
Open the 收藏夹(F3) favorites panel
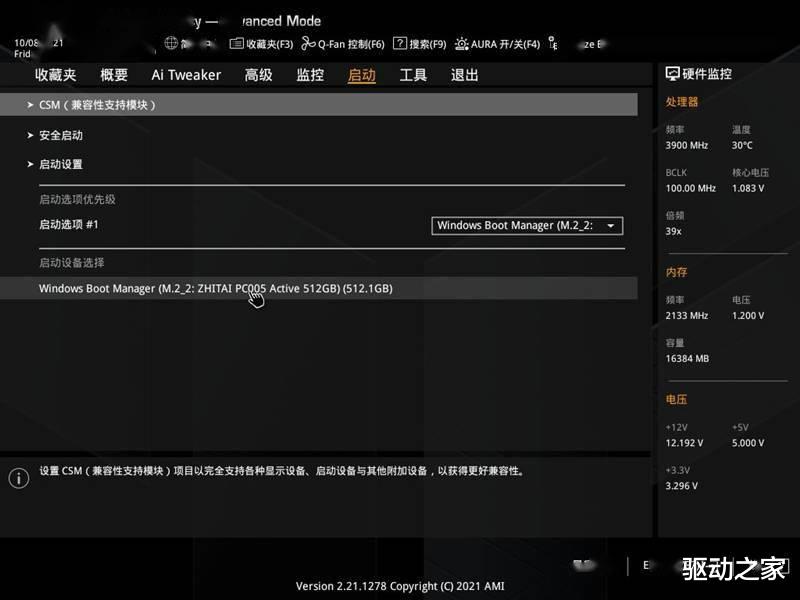[263, 43]
